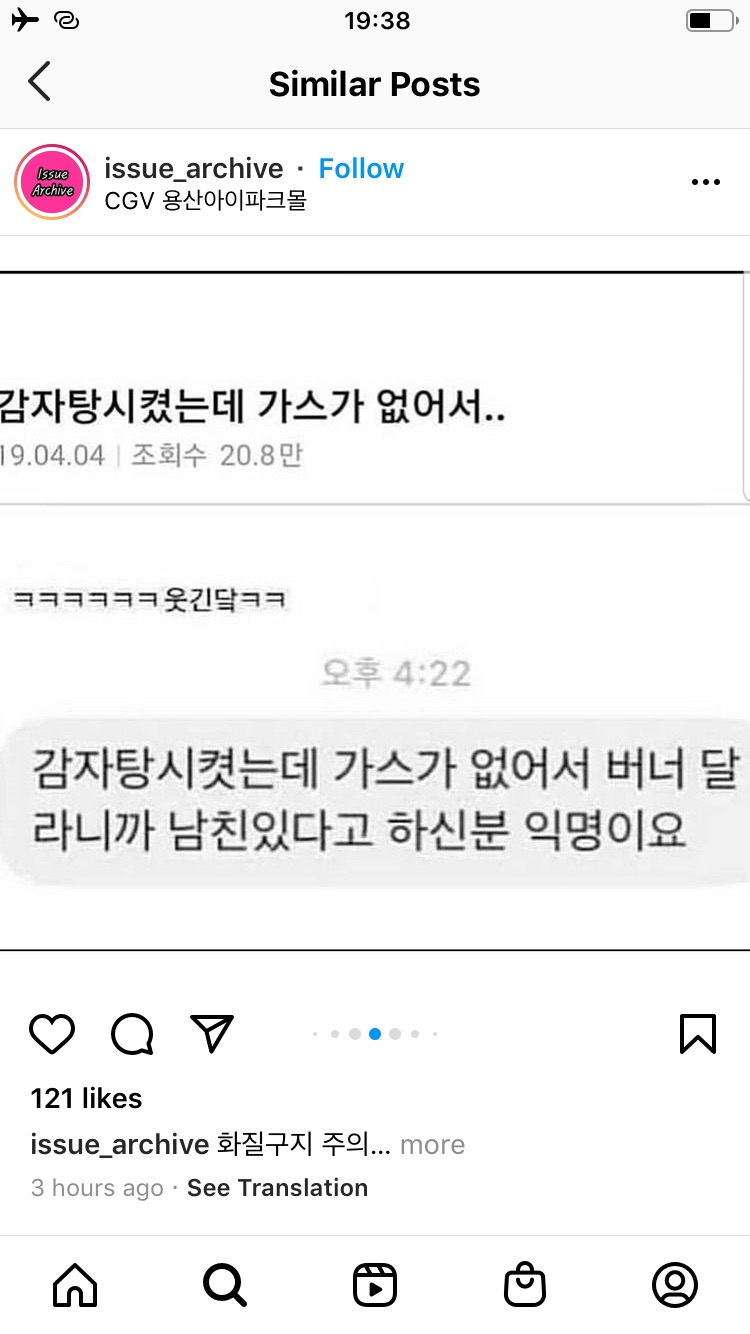
Task: Go back using the left chevron arrow
Action: click(39, 82)
